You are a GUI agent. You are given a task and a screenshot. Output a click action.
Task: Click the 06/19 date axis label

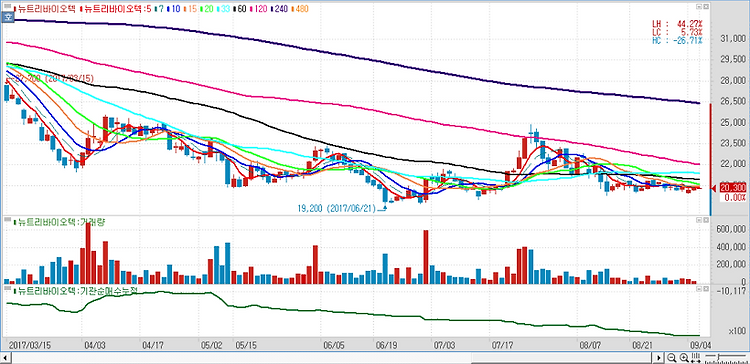(x=387, y=344)
